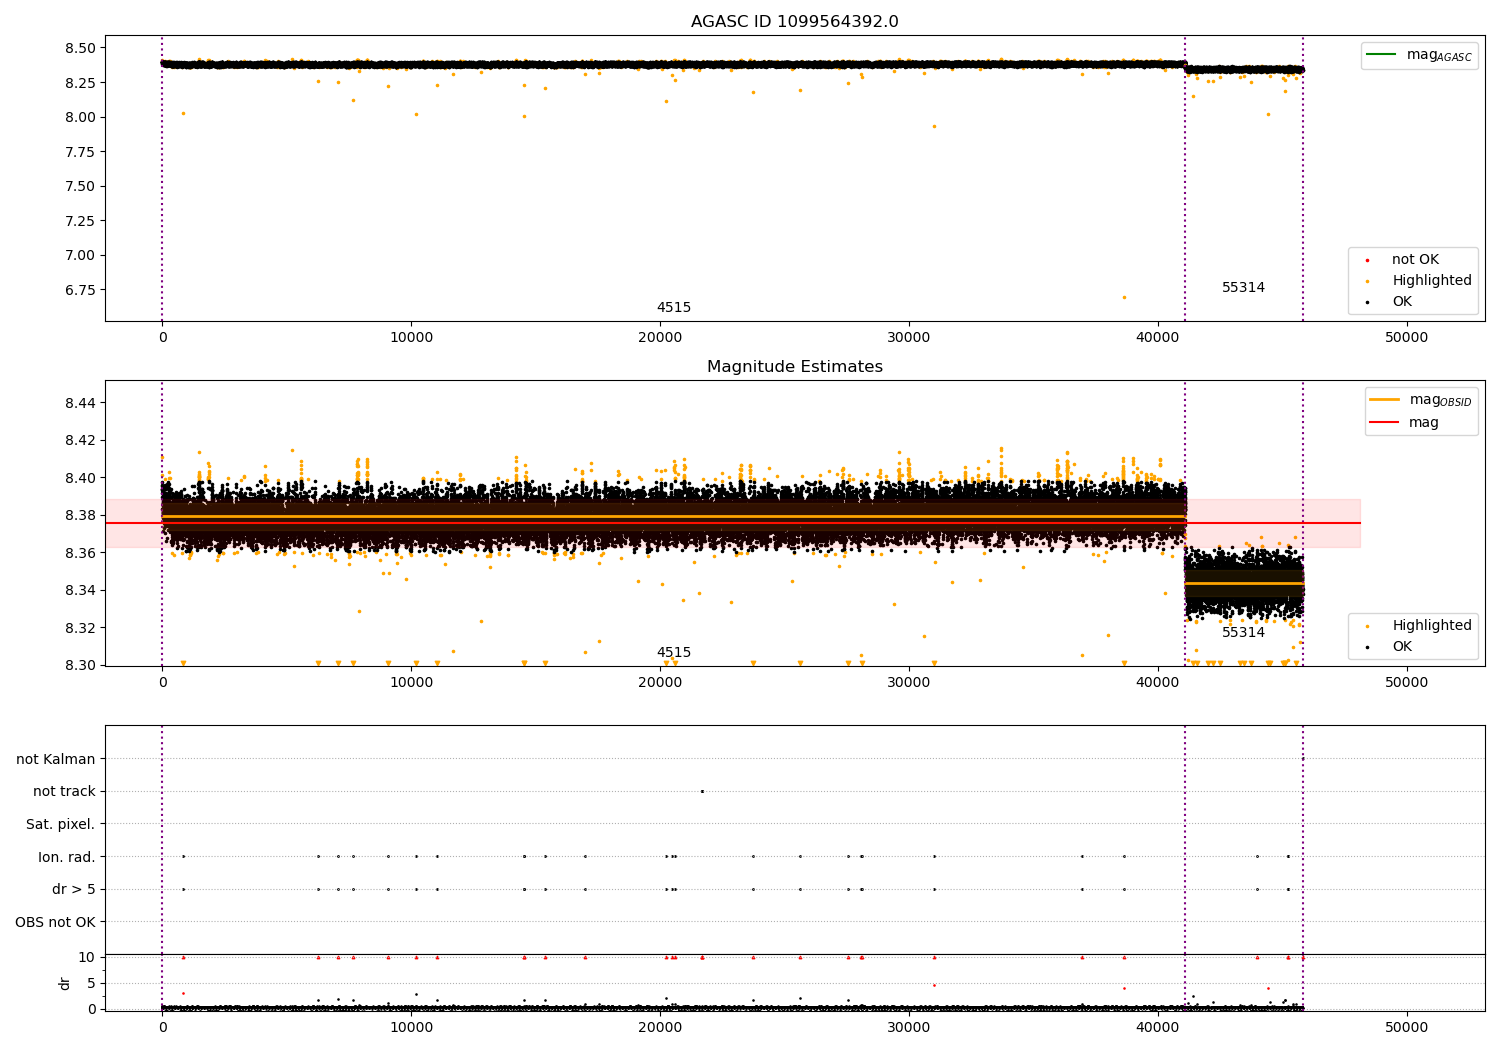The width and height of the screenshot is (1500, 1050).
Task: Click the plot title AGASC ID 1099564392.0
Action: [794, 22]
